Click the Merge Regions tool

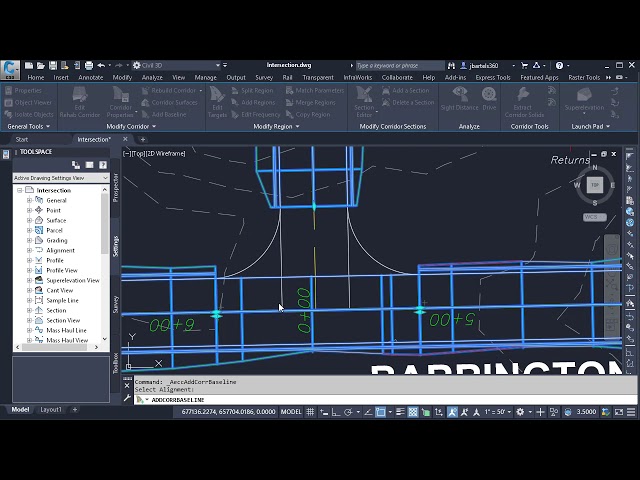(311, 102)
